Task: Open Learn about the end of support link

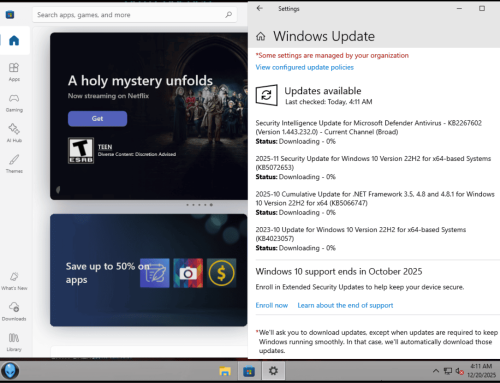Action: click(x=345, y=305)
